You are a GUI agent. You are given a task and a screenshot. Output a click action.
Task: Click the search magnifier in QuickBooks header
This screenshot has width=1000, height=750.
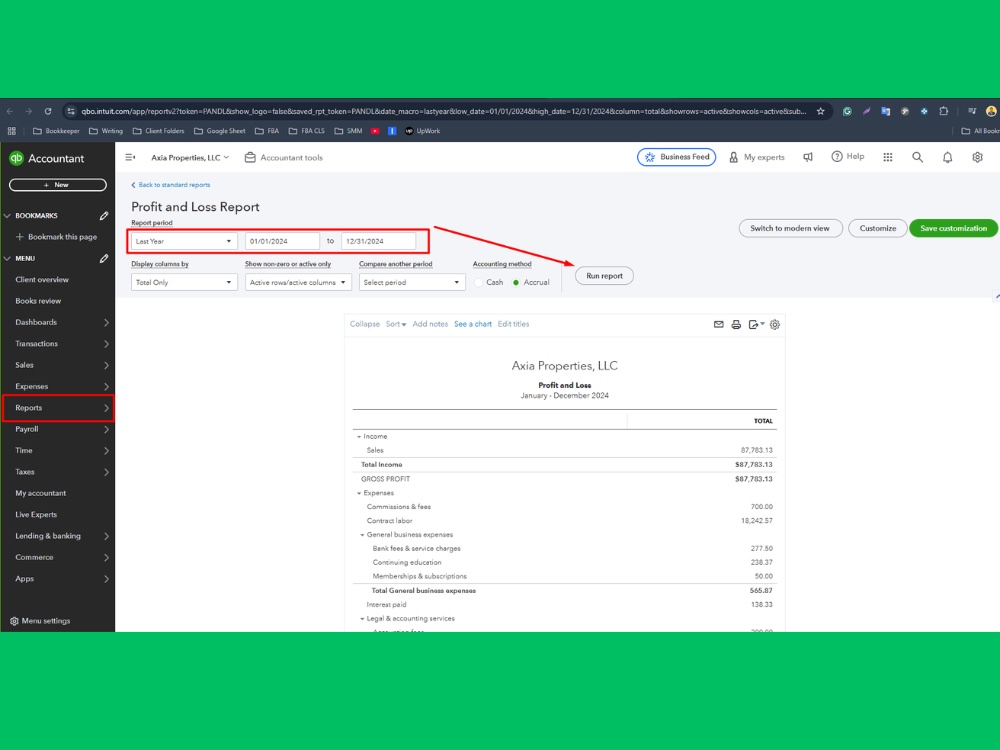tap(917, 157)
